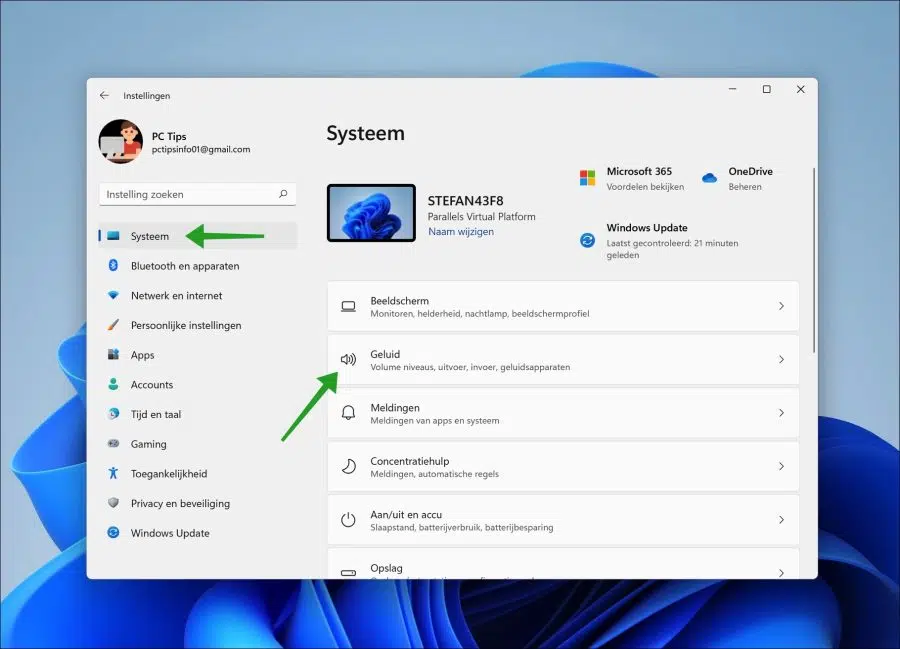Click the Privacy shield icon

[x=113, y=503]
